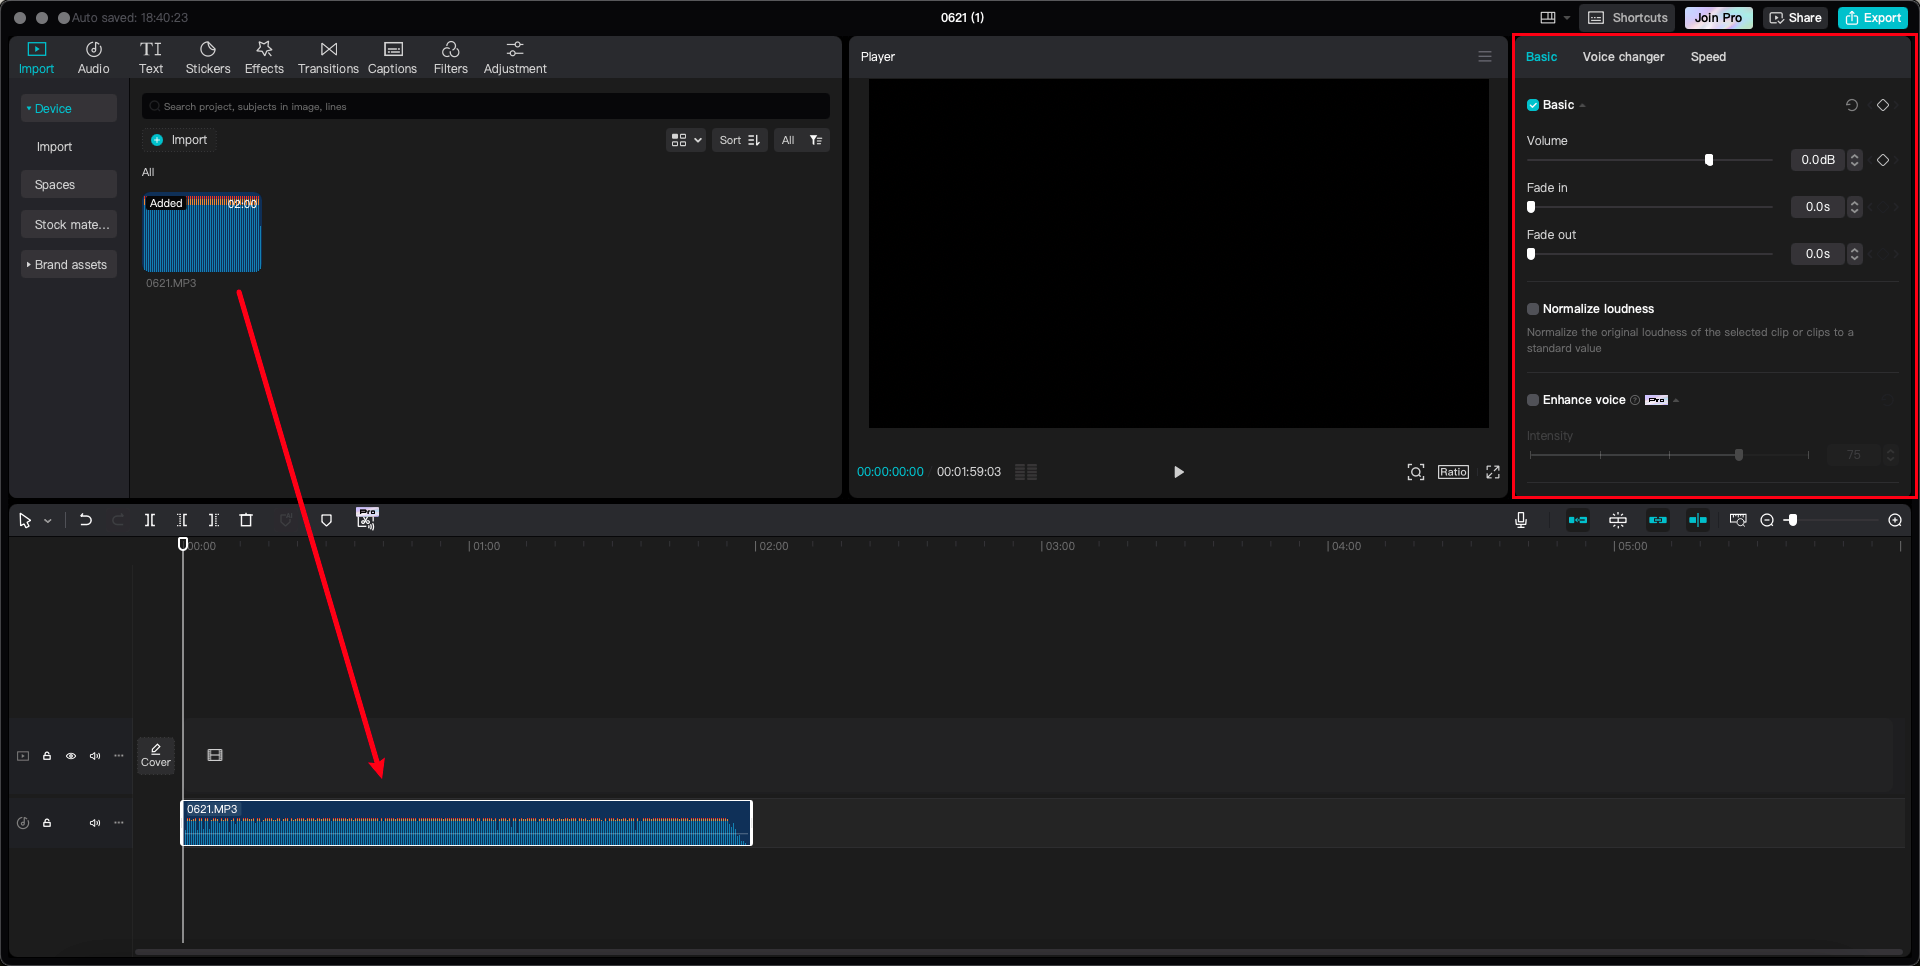
Task: Zoom in the timeline with the plus icon
Action: point(1895,520)
